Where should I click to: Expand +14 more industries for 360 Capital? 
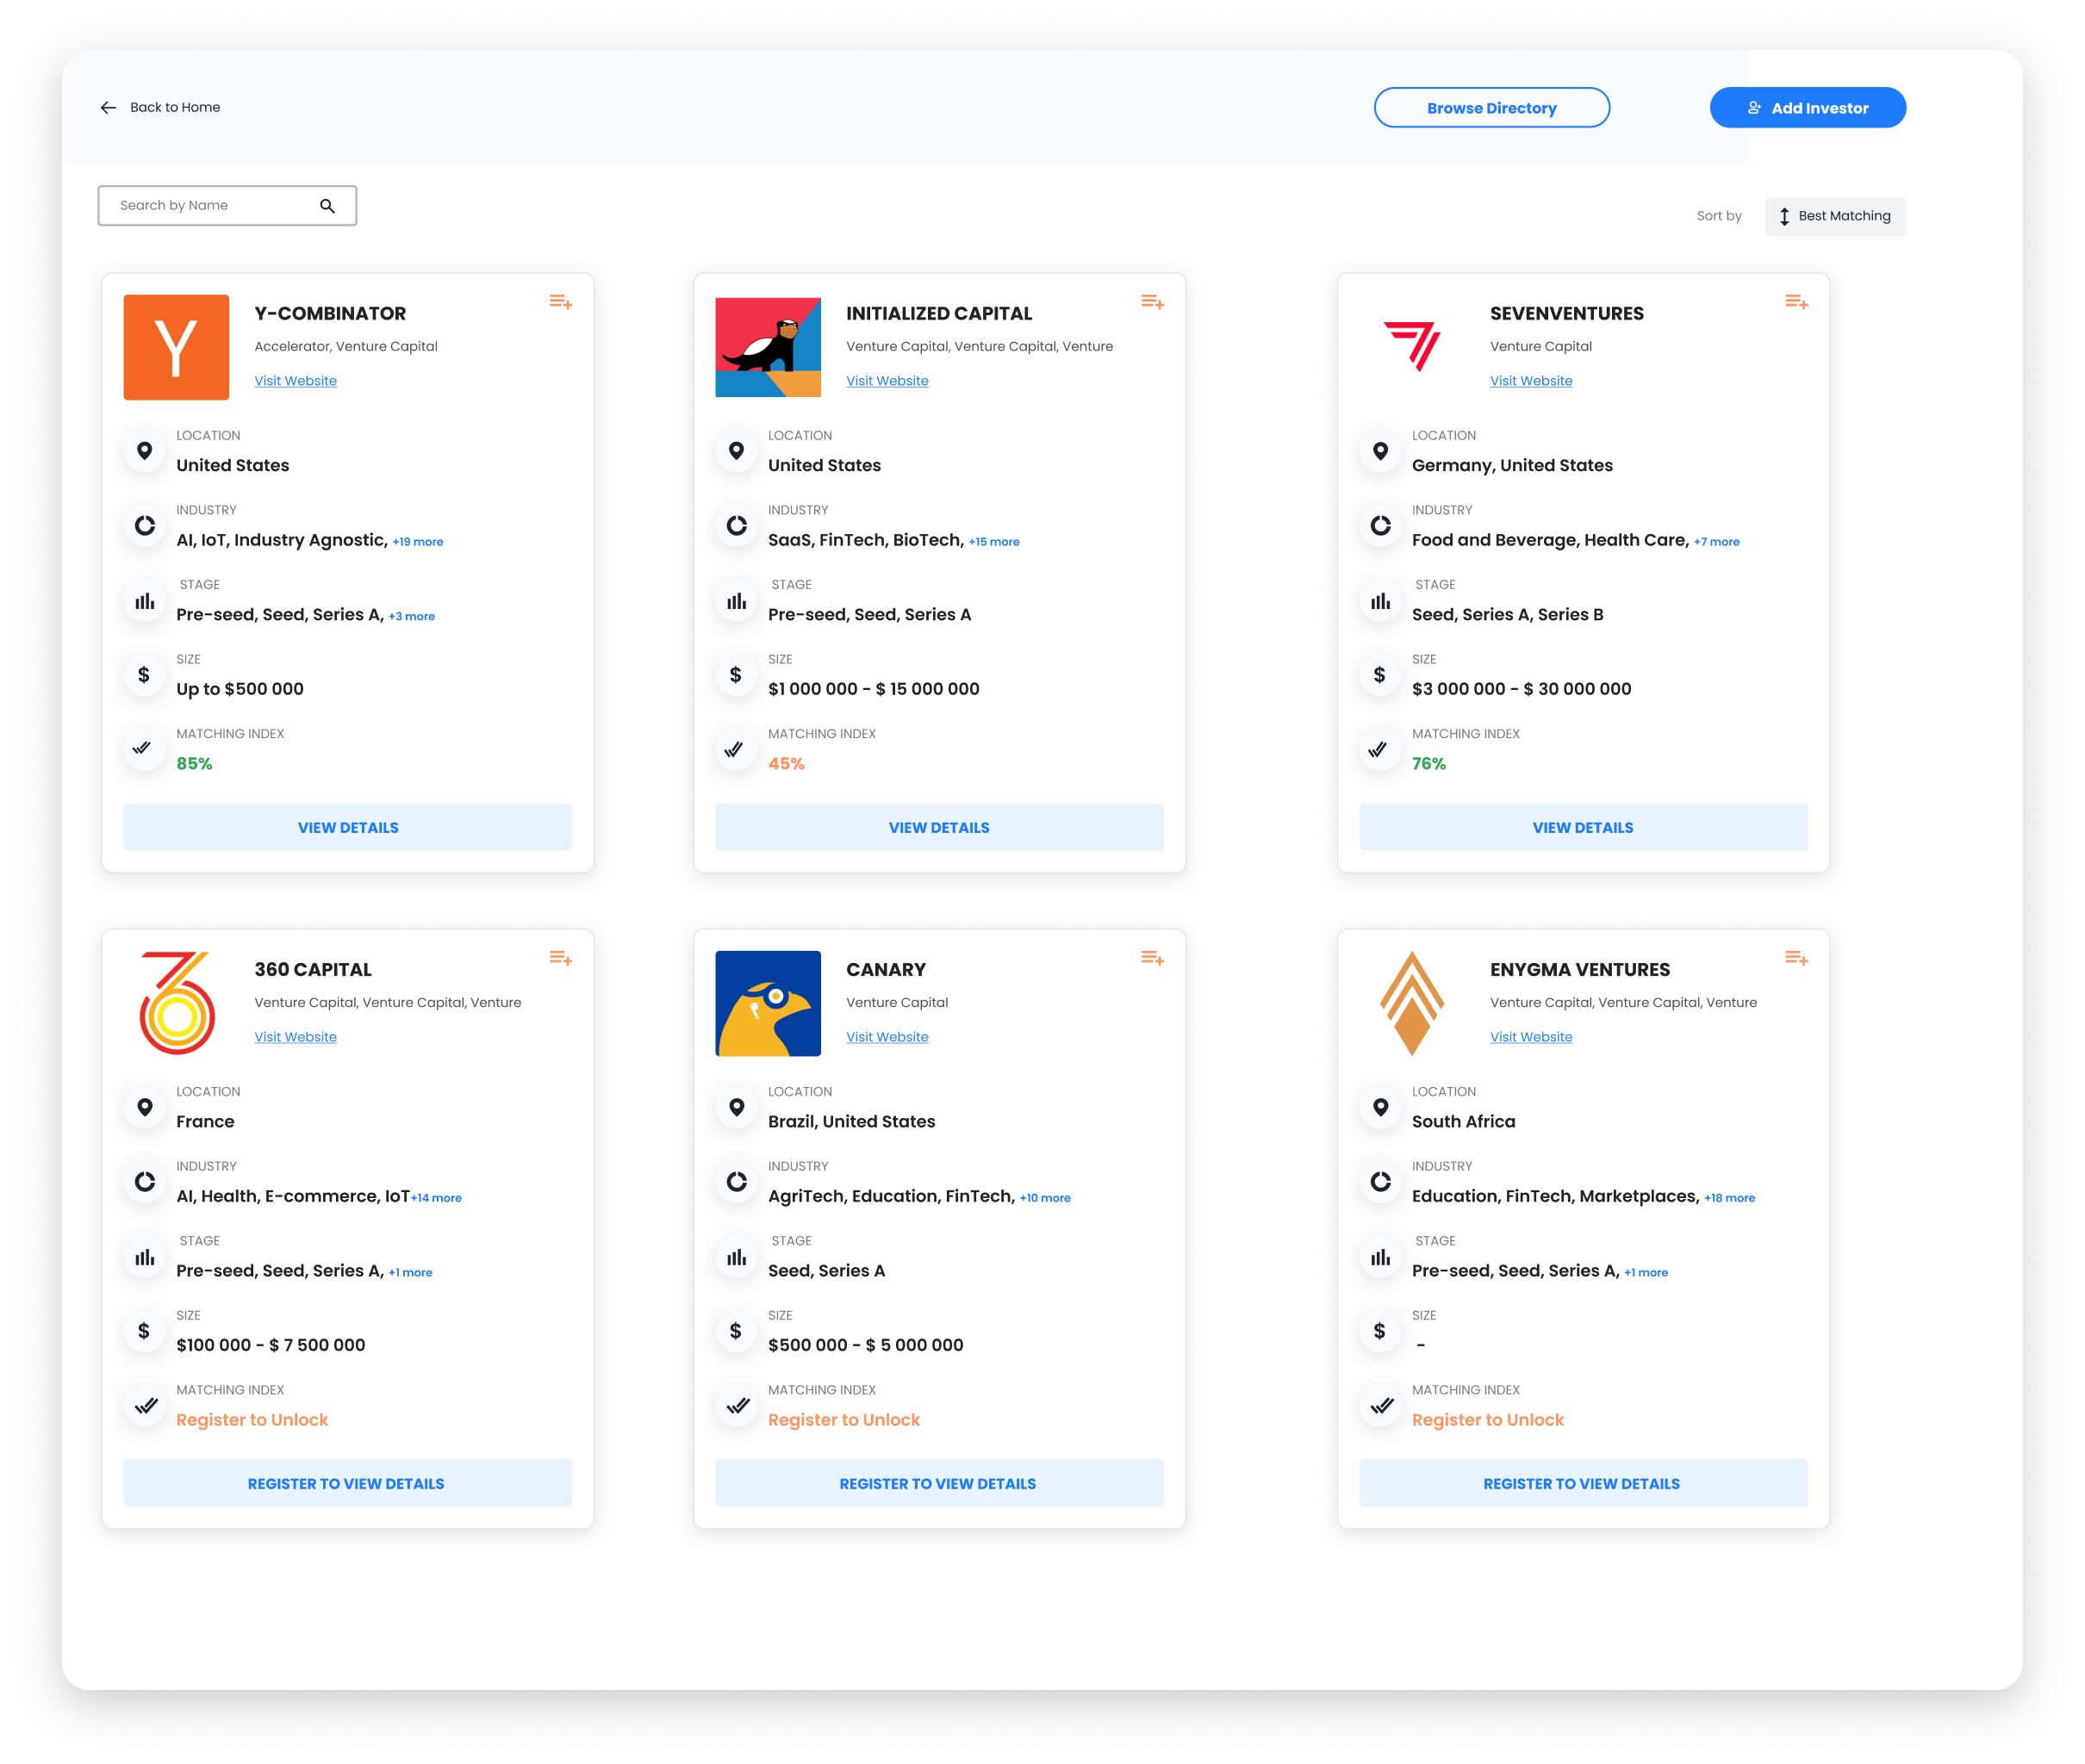coord(436,1198)
